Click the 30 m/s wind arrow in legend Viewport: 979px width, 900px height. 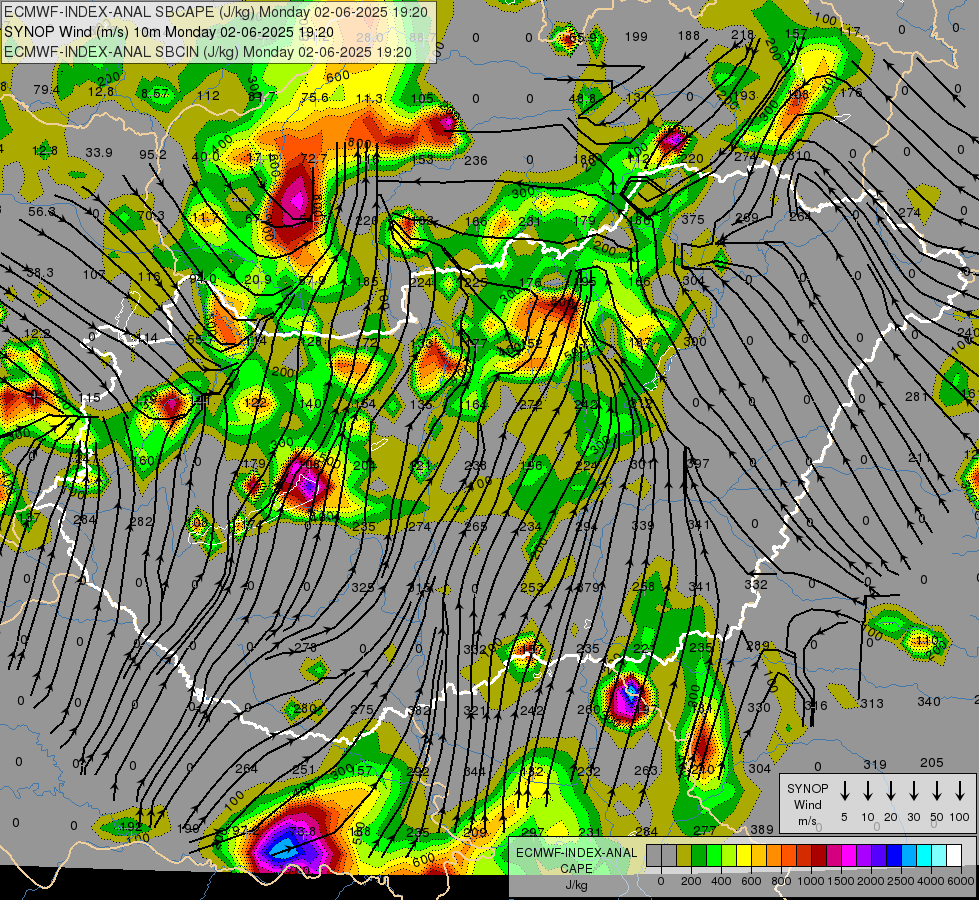(913, 791)
